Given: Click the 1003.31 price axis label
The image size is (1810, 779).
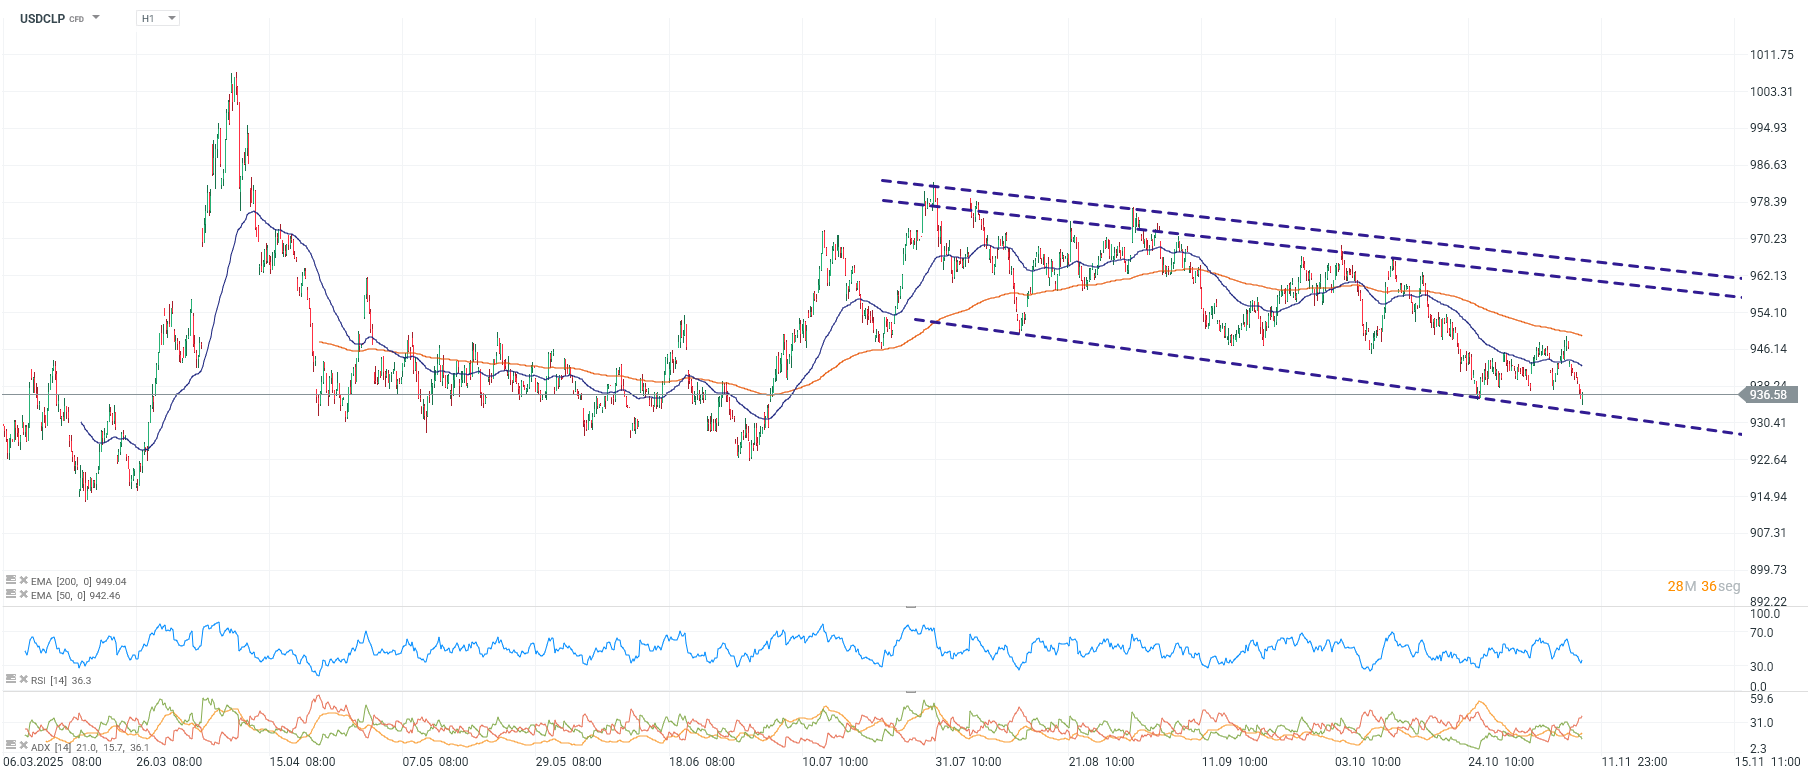Looking at the screenshot, I should tap(1771, 92).
